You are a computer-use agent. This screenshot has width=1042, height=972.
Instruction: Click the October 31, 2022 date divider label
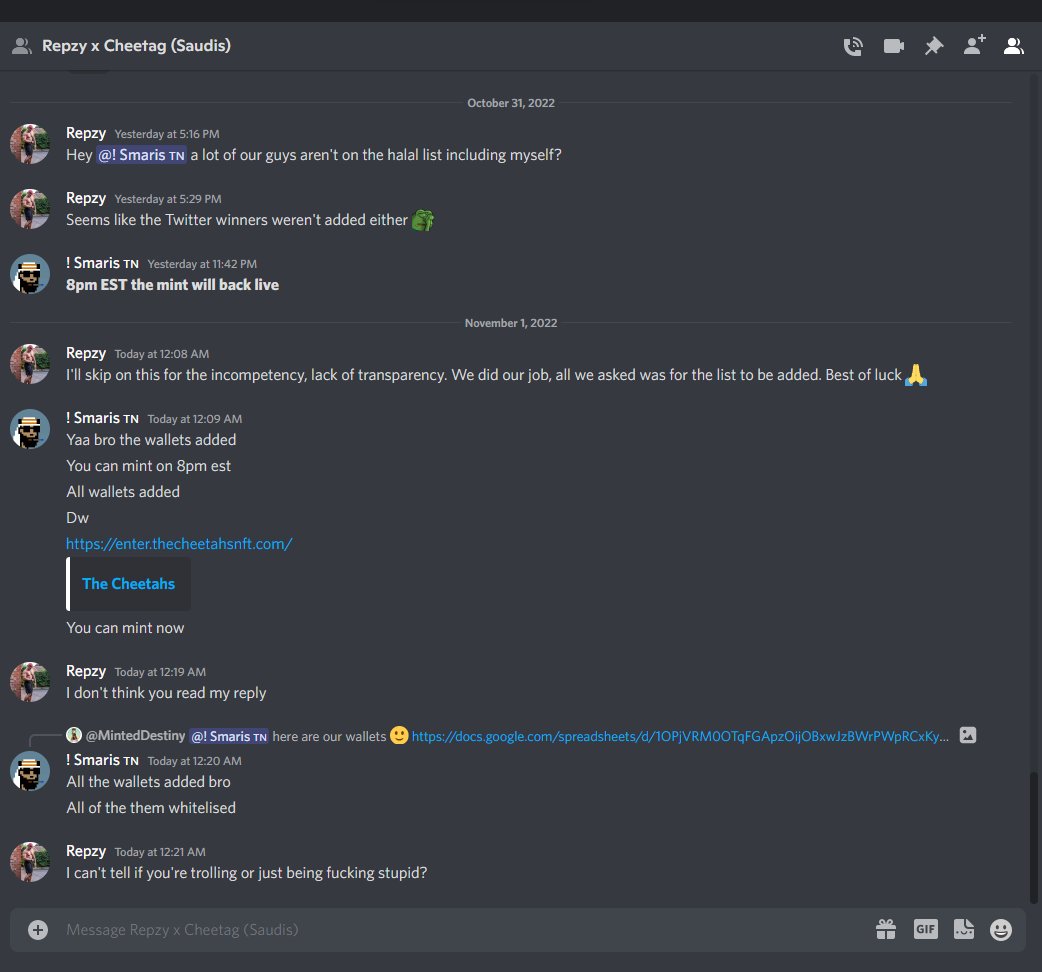pyautogui.click(x=510, y=103)
